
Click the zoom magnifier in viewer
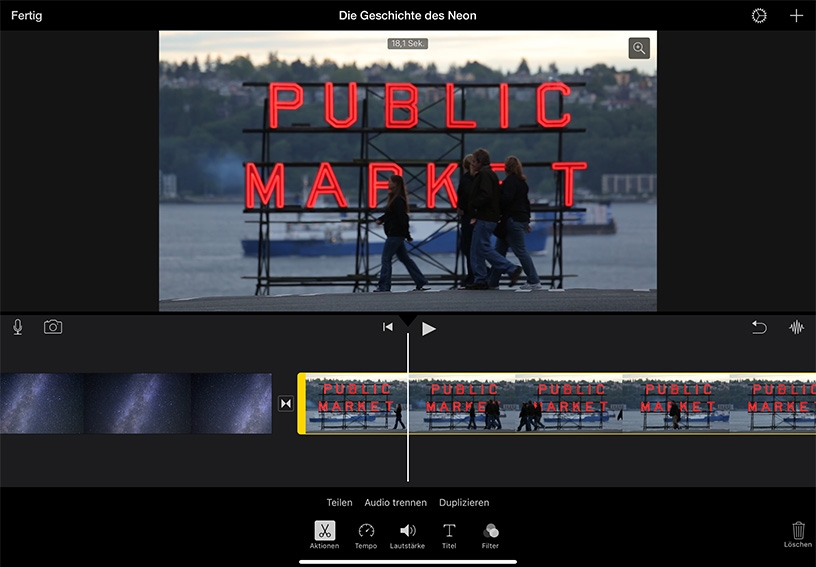639,48
